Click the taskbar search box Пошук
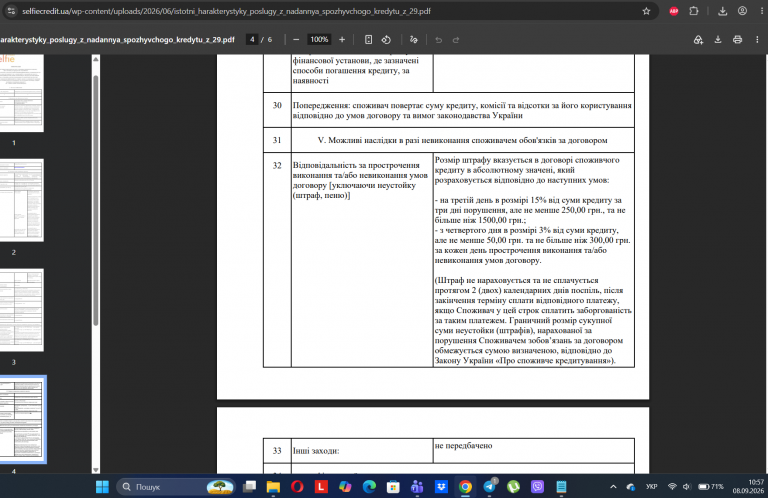This screenshot has height=498, width=768. point(175,487)
